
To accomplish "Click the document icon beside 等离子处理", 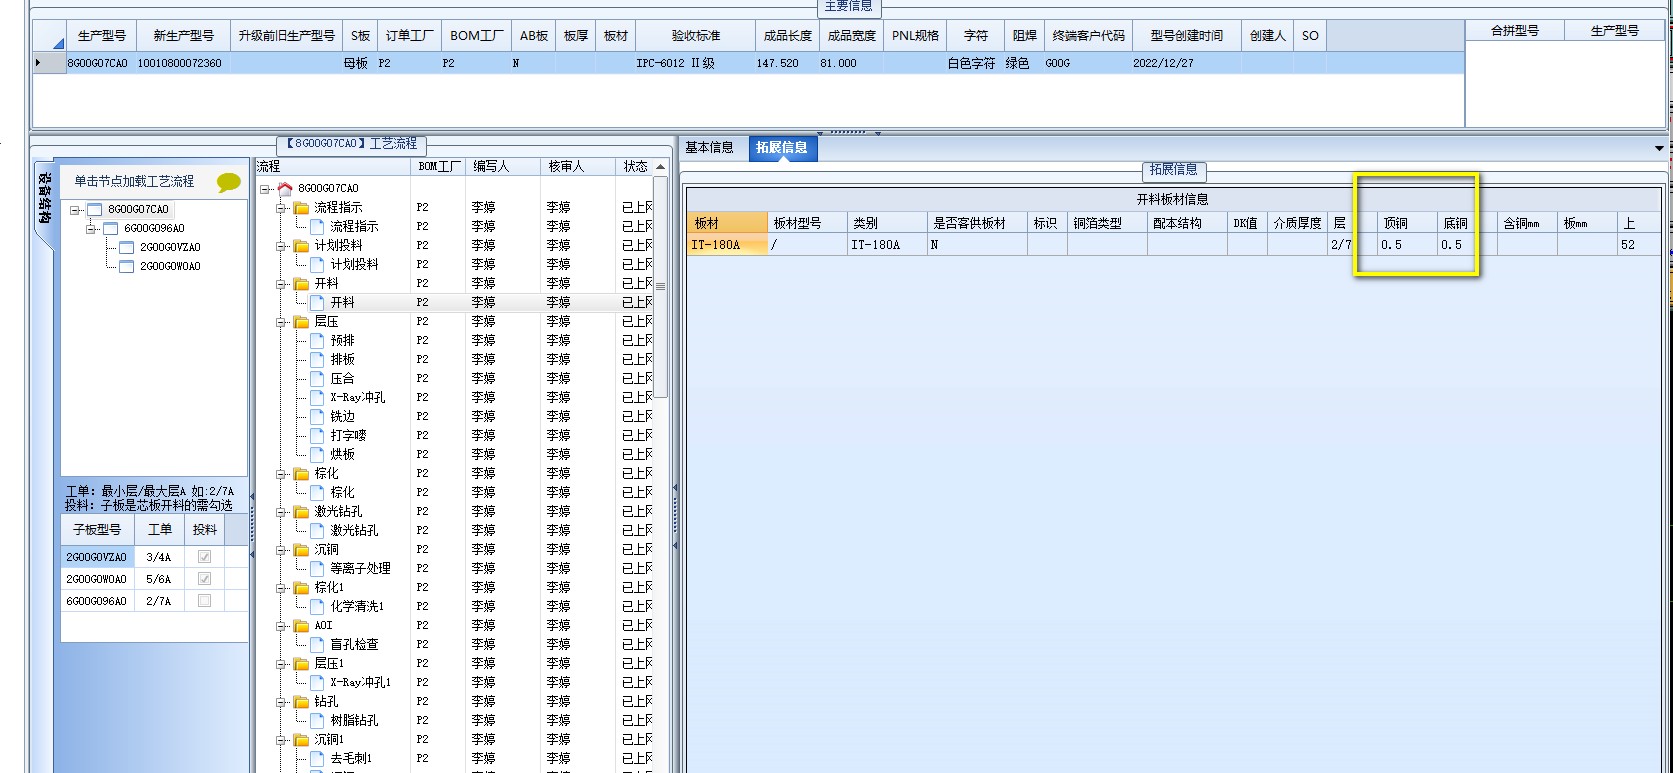I will pos(317,568).
